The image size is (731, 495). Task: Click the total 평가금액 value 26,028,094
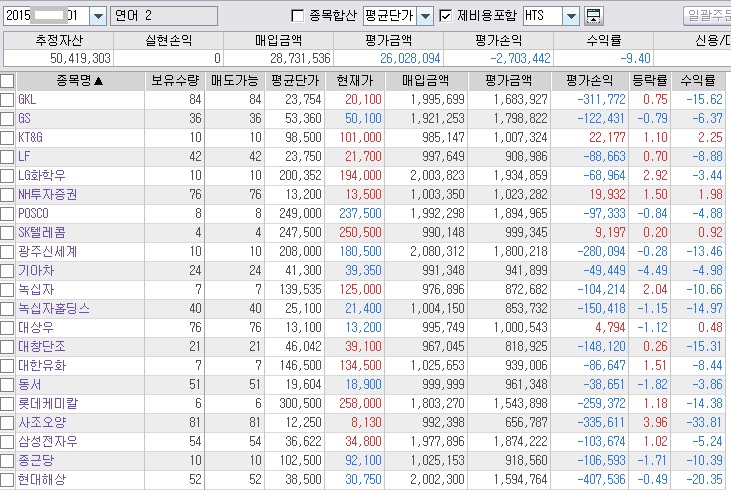410,58
